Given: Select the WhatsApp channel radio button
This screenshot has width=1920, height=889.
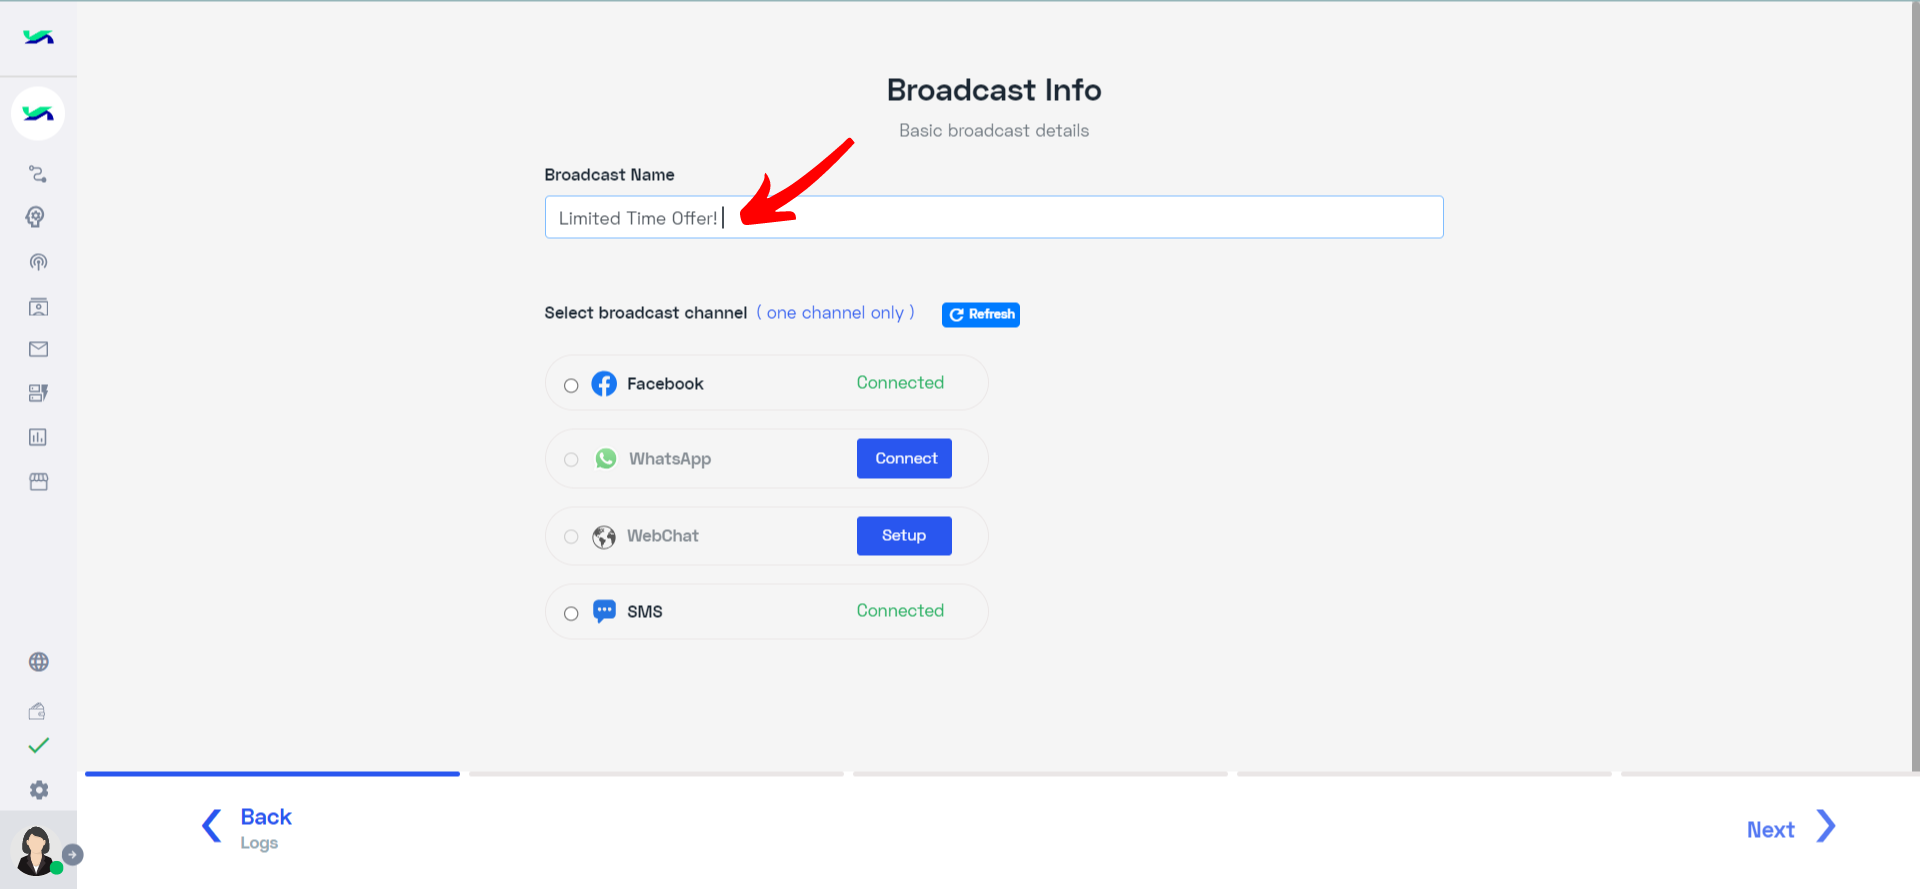Looking at the screenshot, I should click(571, 460).
